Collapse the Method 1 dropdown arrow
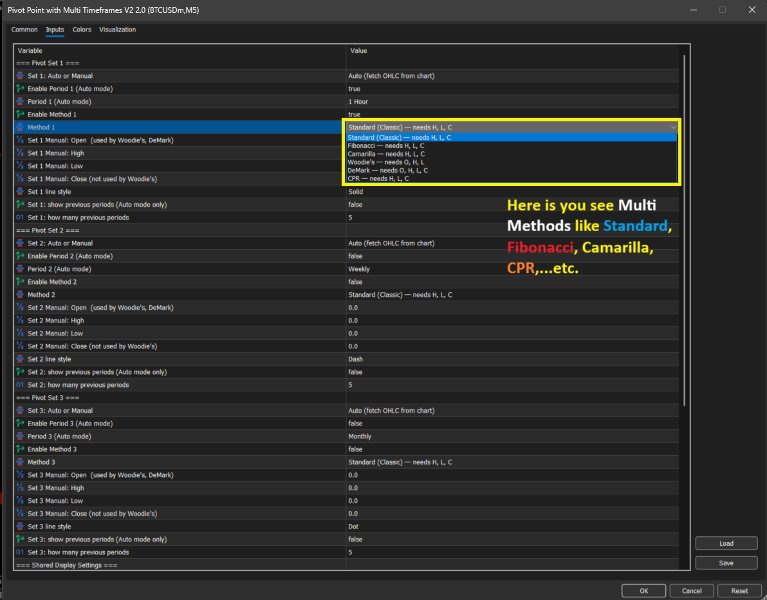The width and height of the screenshot is (767, 600). (673, 127)
